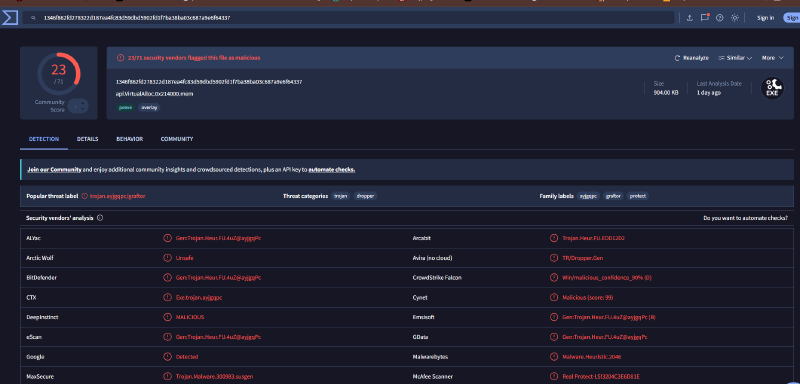This screenshot has width=800, height=384.
Task: Click the alert icon in the Google row
Action: (x=167, y=357)
